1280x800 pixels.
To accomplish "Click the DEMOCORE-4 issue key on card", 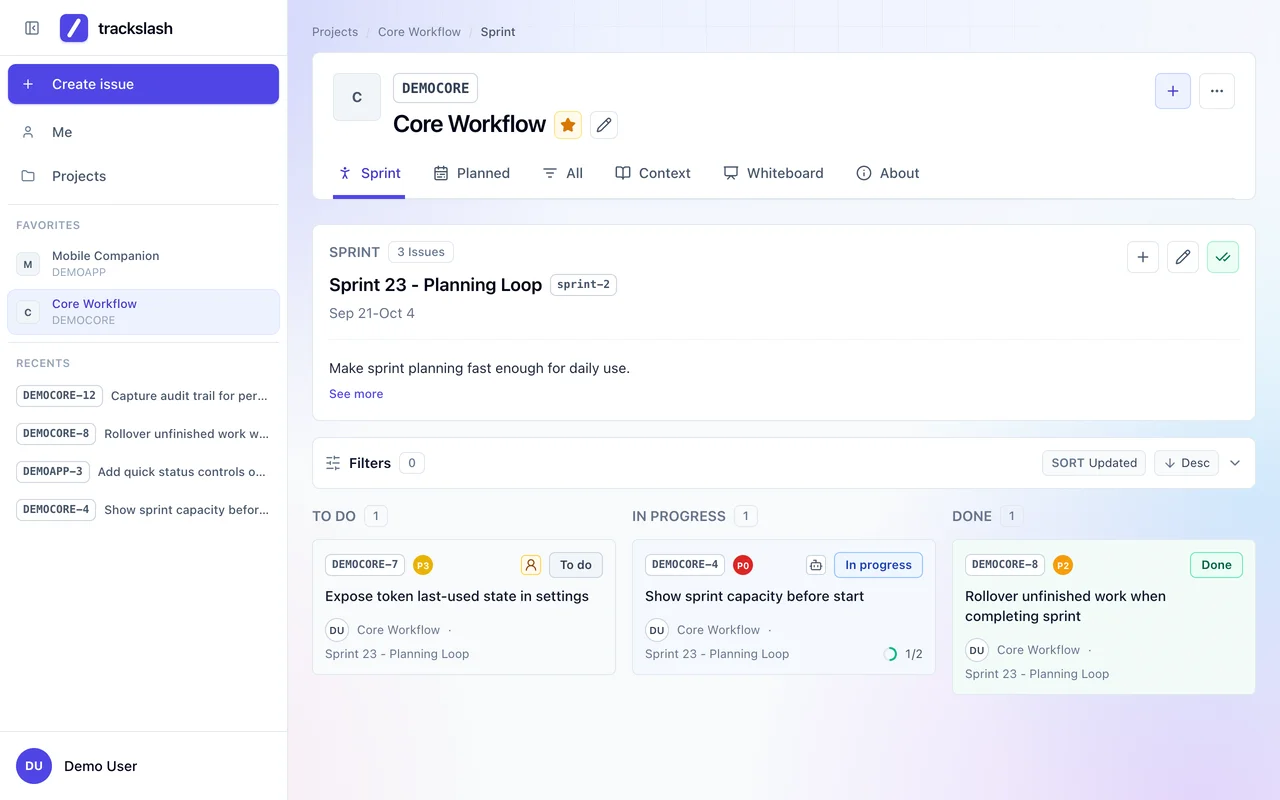I will (685, 565).
